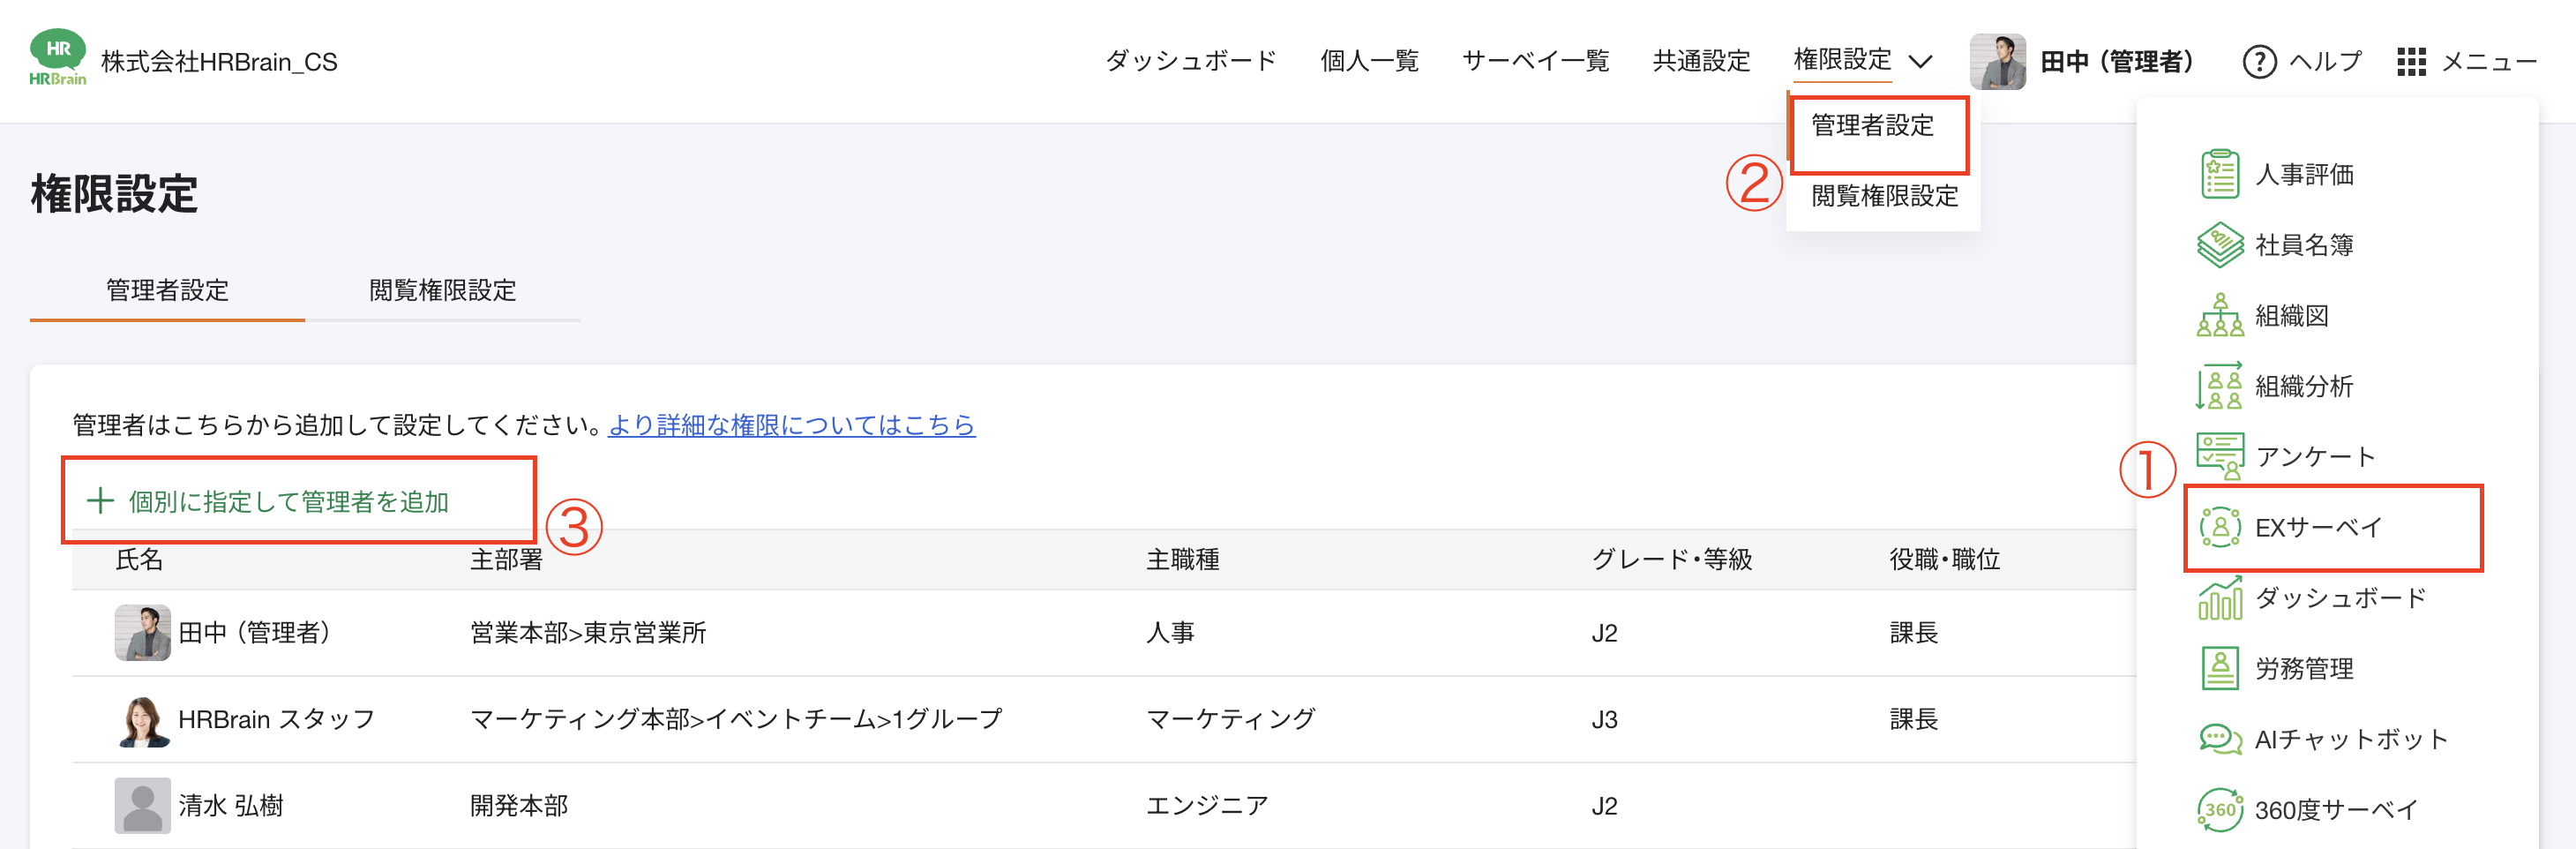Open the メニュー grid icon
This screenshot has width=2576, height=849.
tap(2412, 61)
